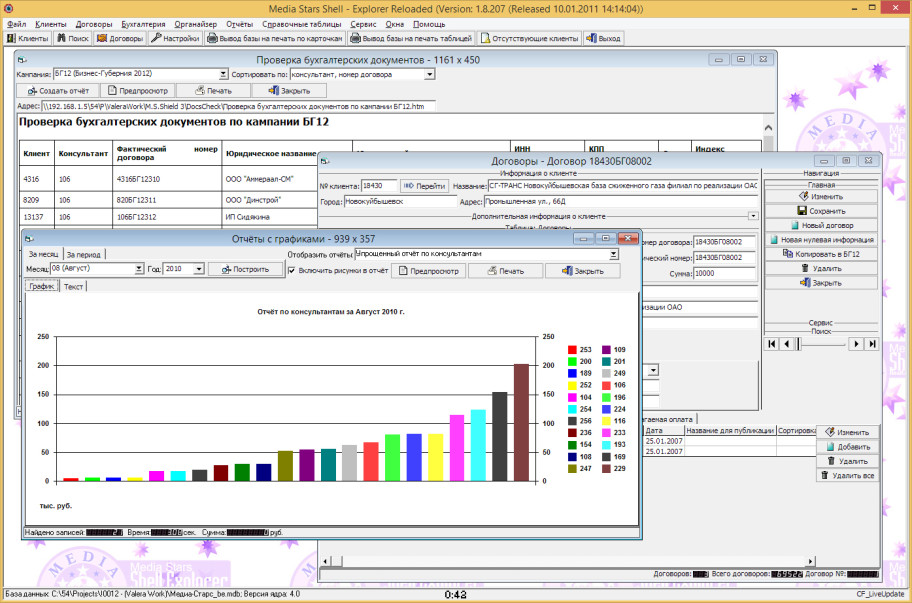
Task: Click the Выход toolbar button
Action: click(603, 39)
